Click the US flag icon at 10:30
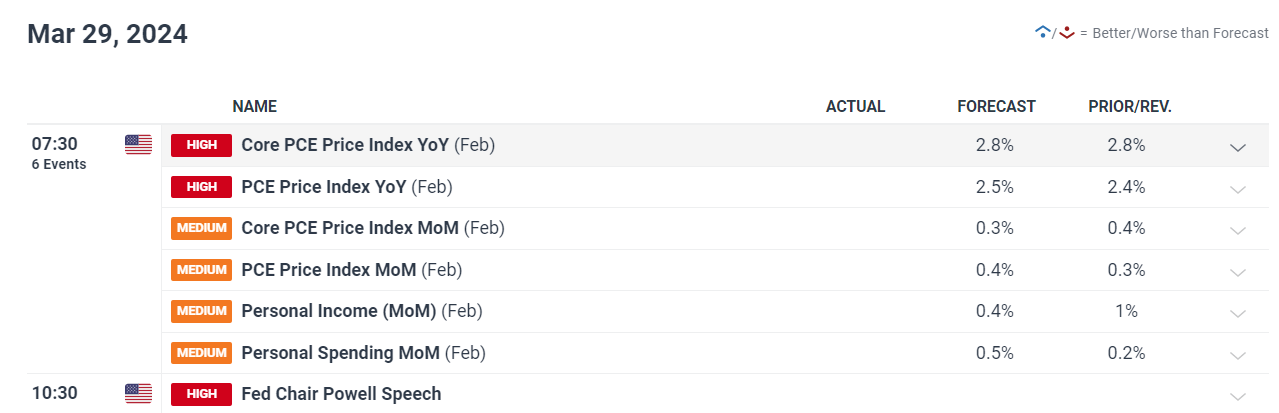1279x413 pixels. point(138,393)
